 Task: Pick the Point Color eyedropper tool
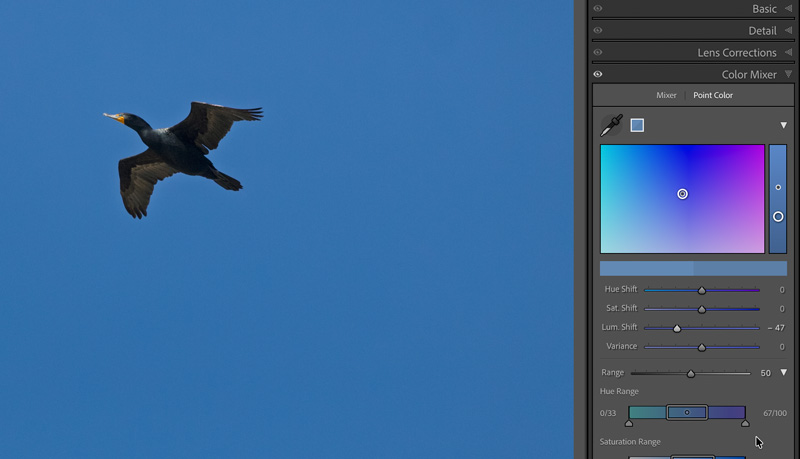pyautogui.click(x=611, y=125)
